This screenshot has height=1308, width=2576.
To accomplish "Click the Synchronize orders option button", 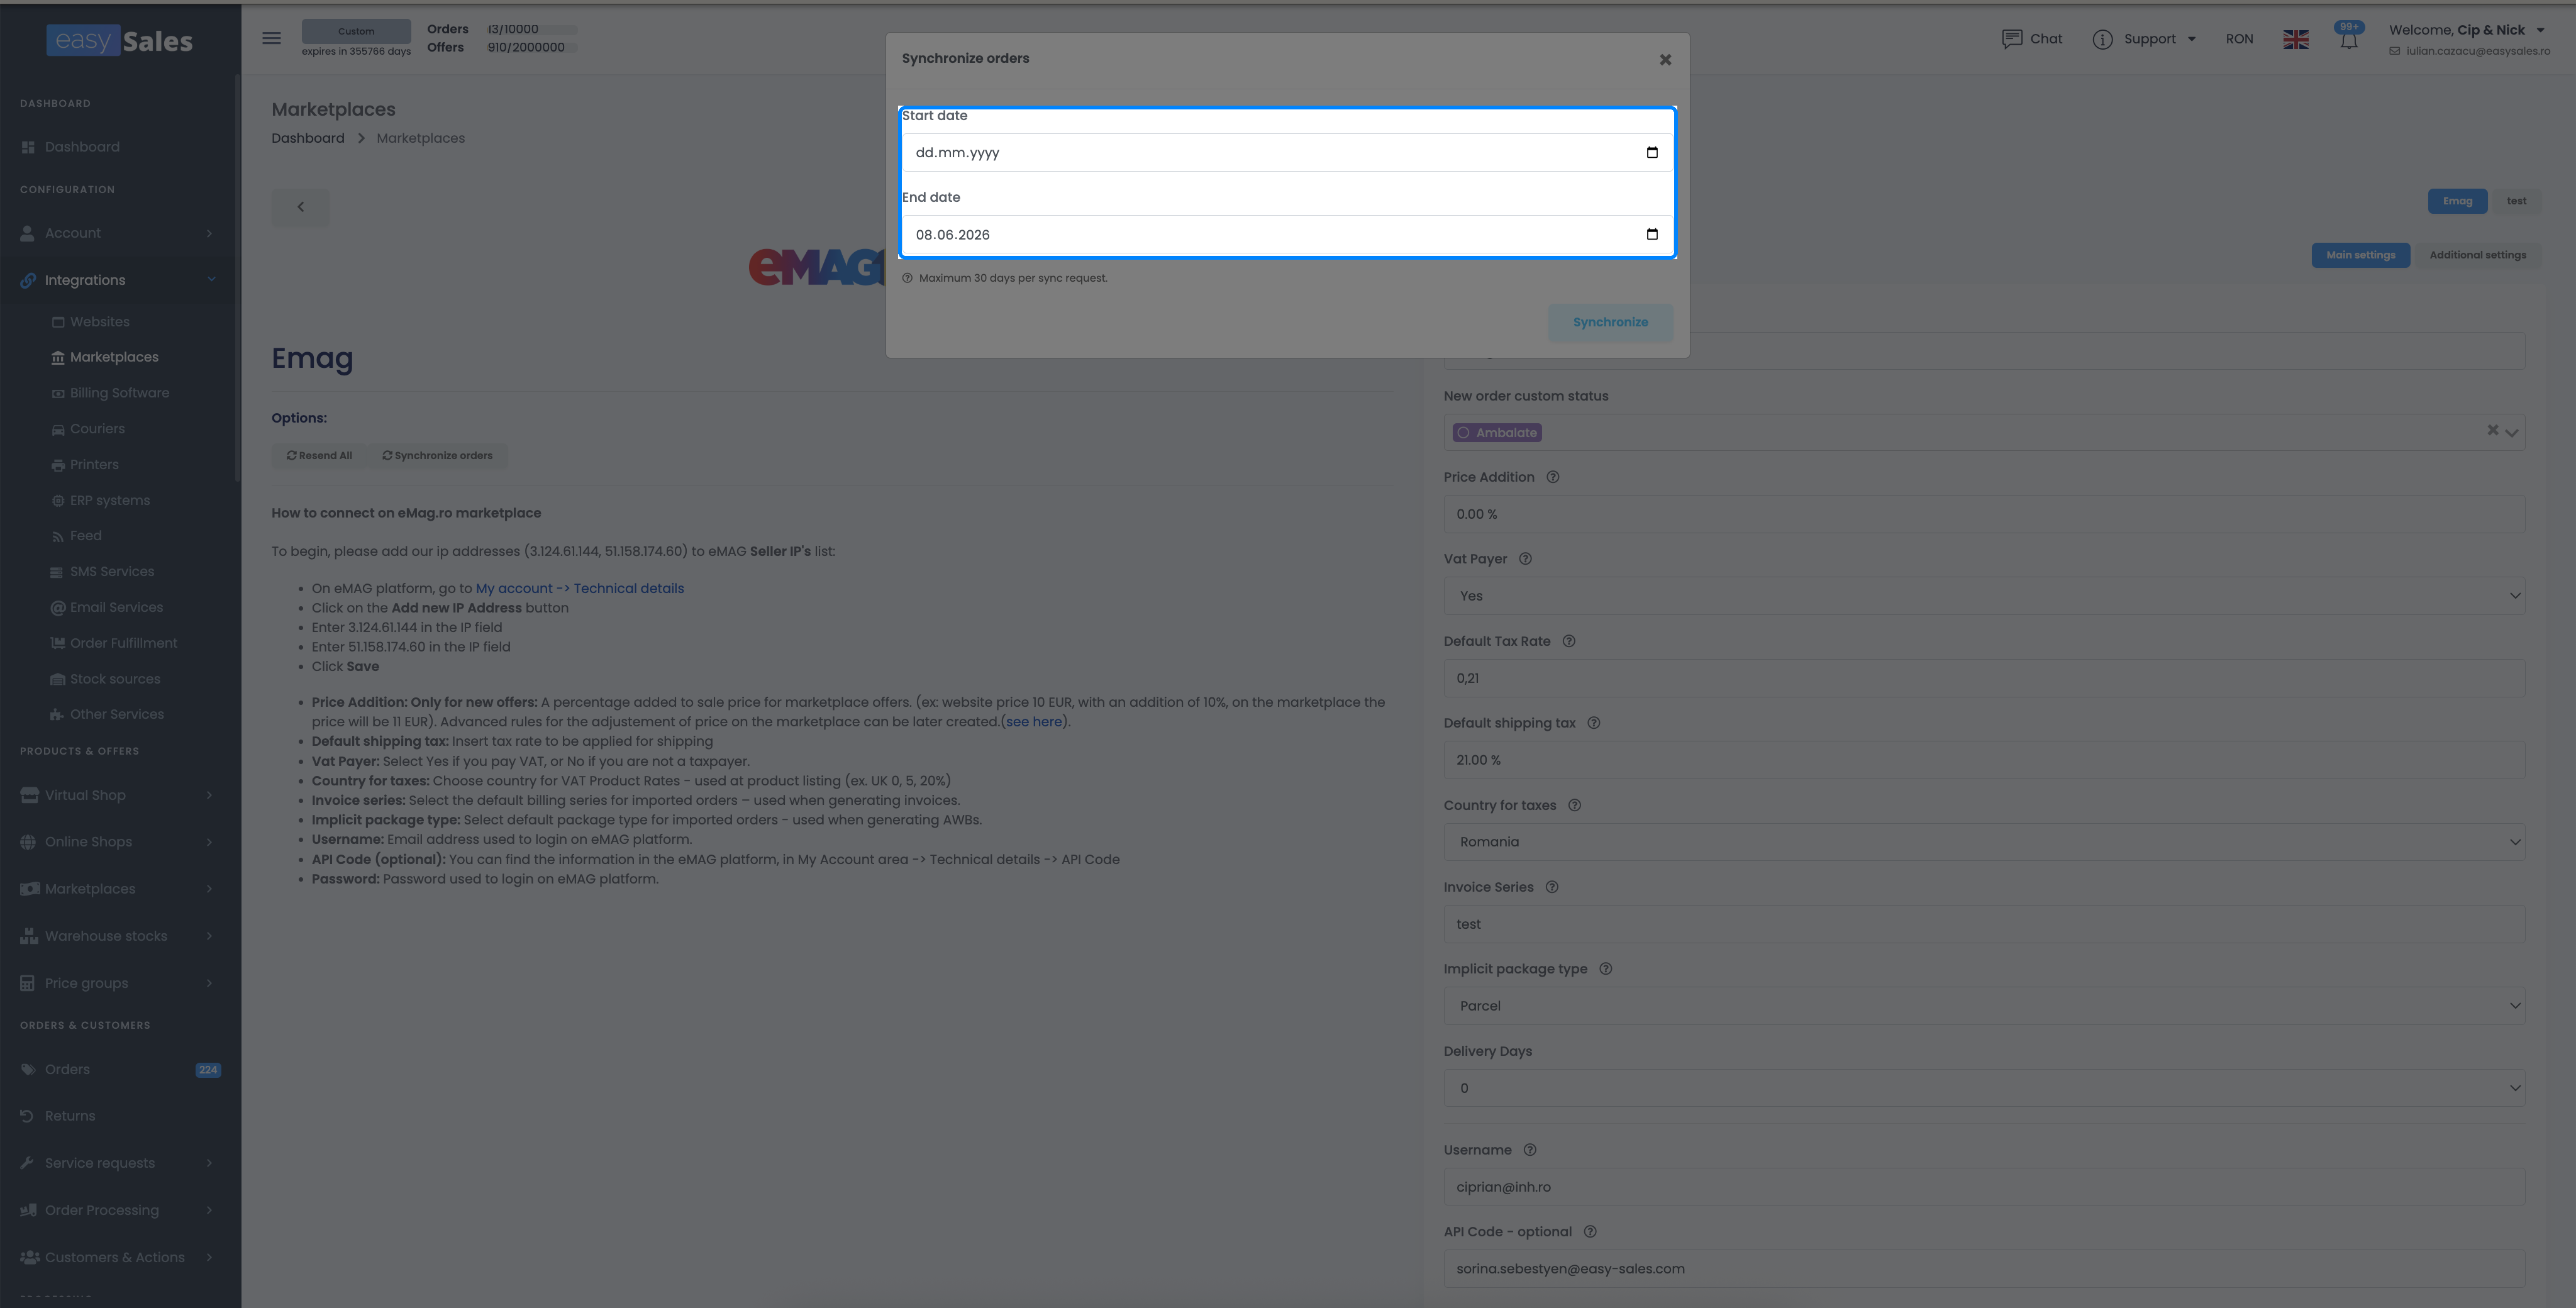I will click(437, 456).
